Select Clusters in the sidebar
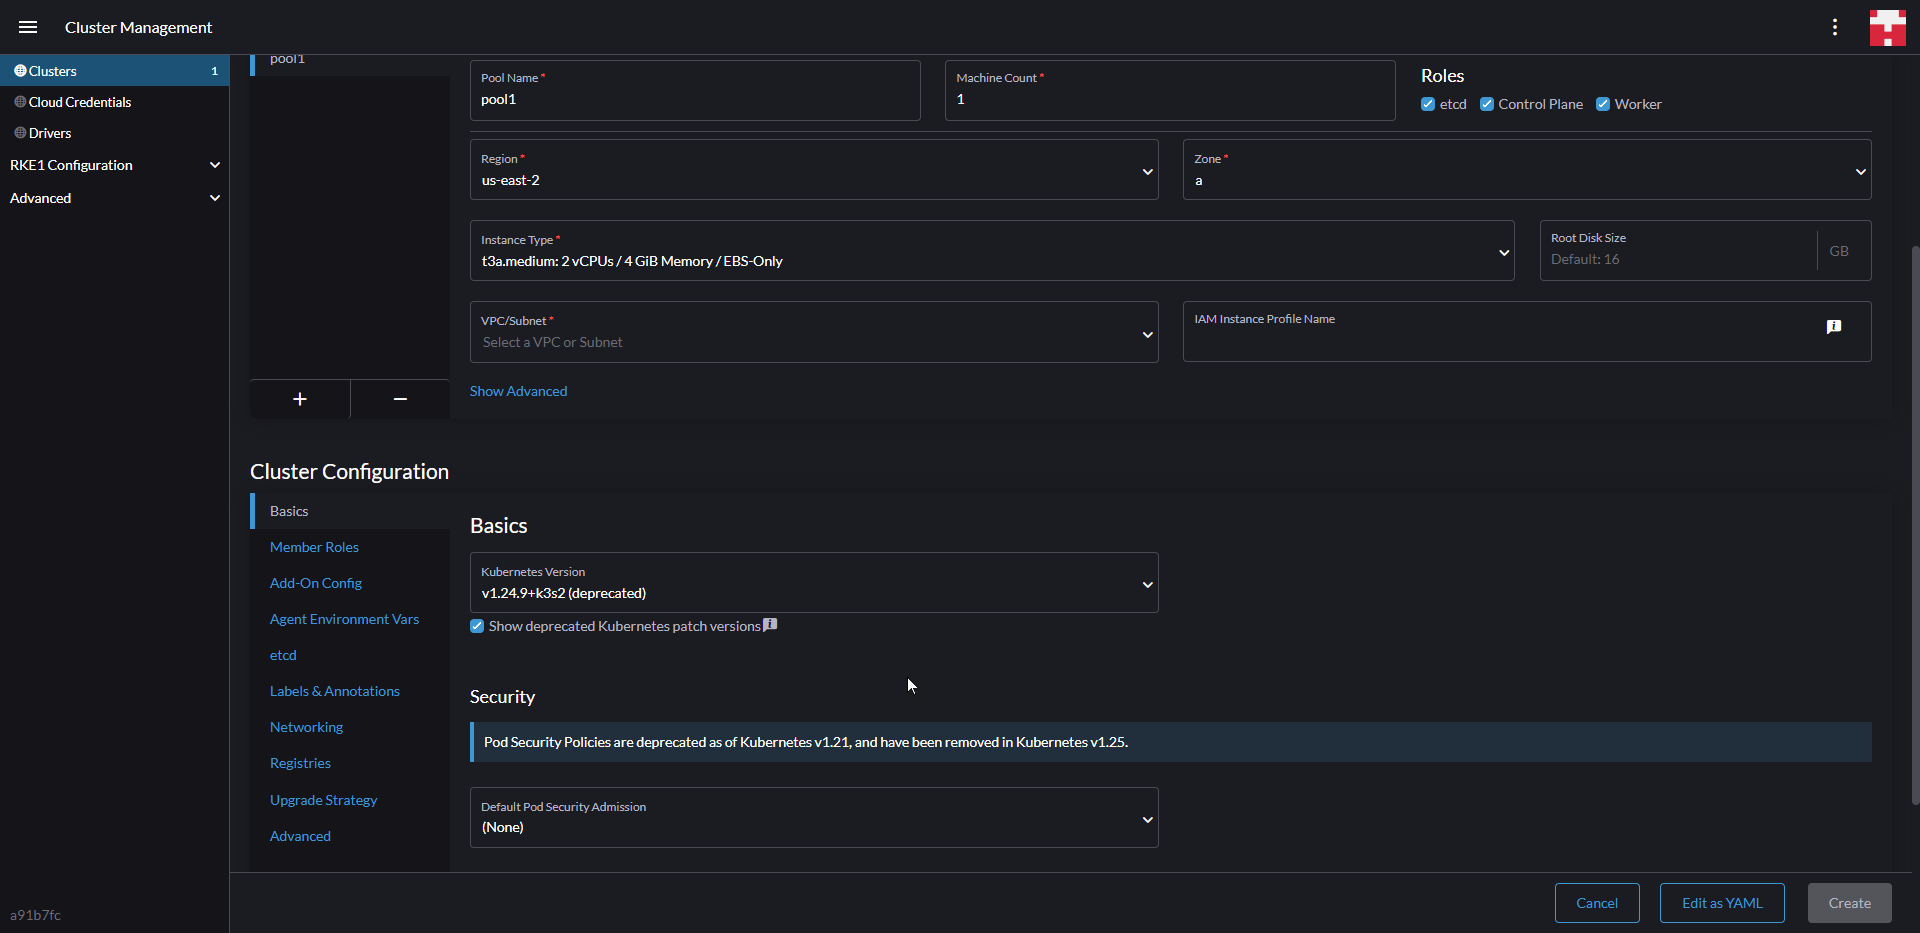The image size is (1920, 933). [x=53, y=70]
